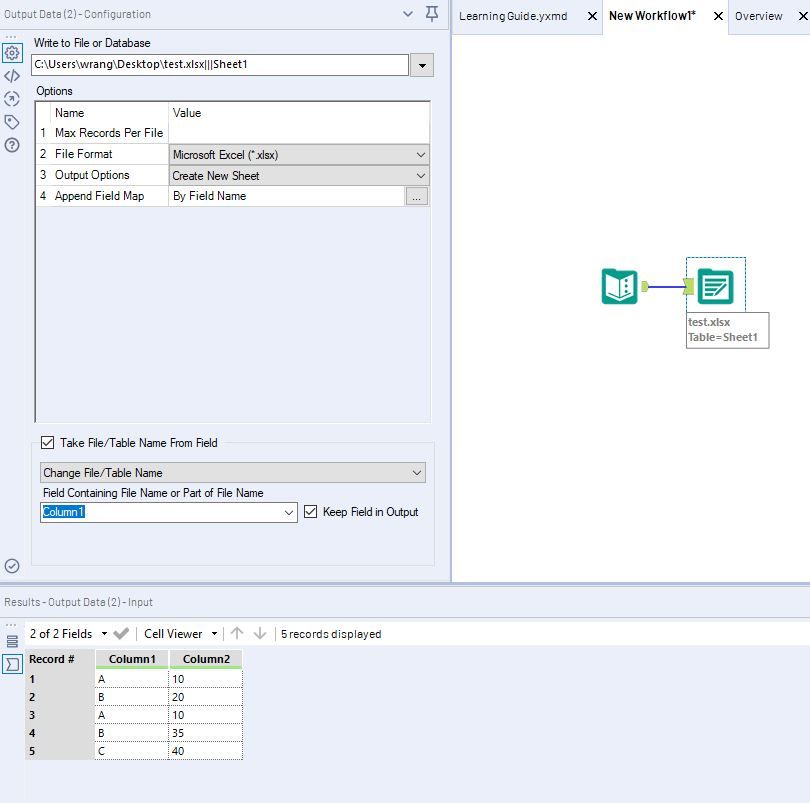Select the Text Input tool on canvas
The image size is (810, 803).
620,286
